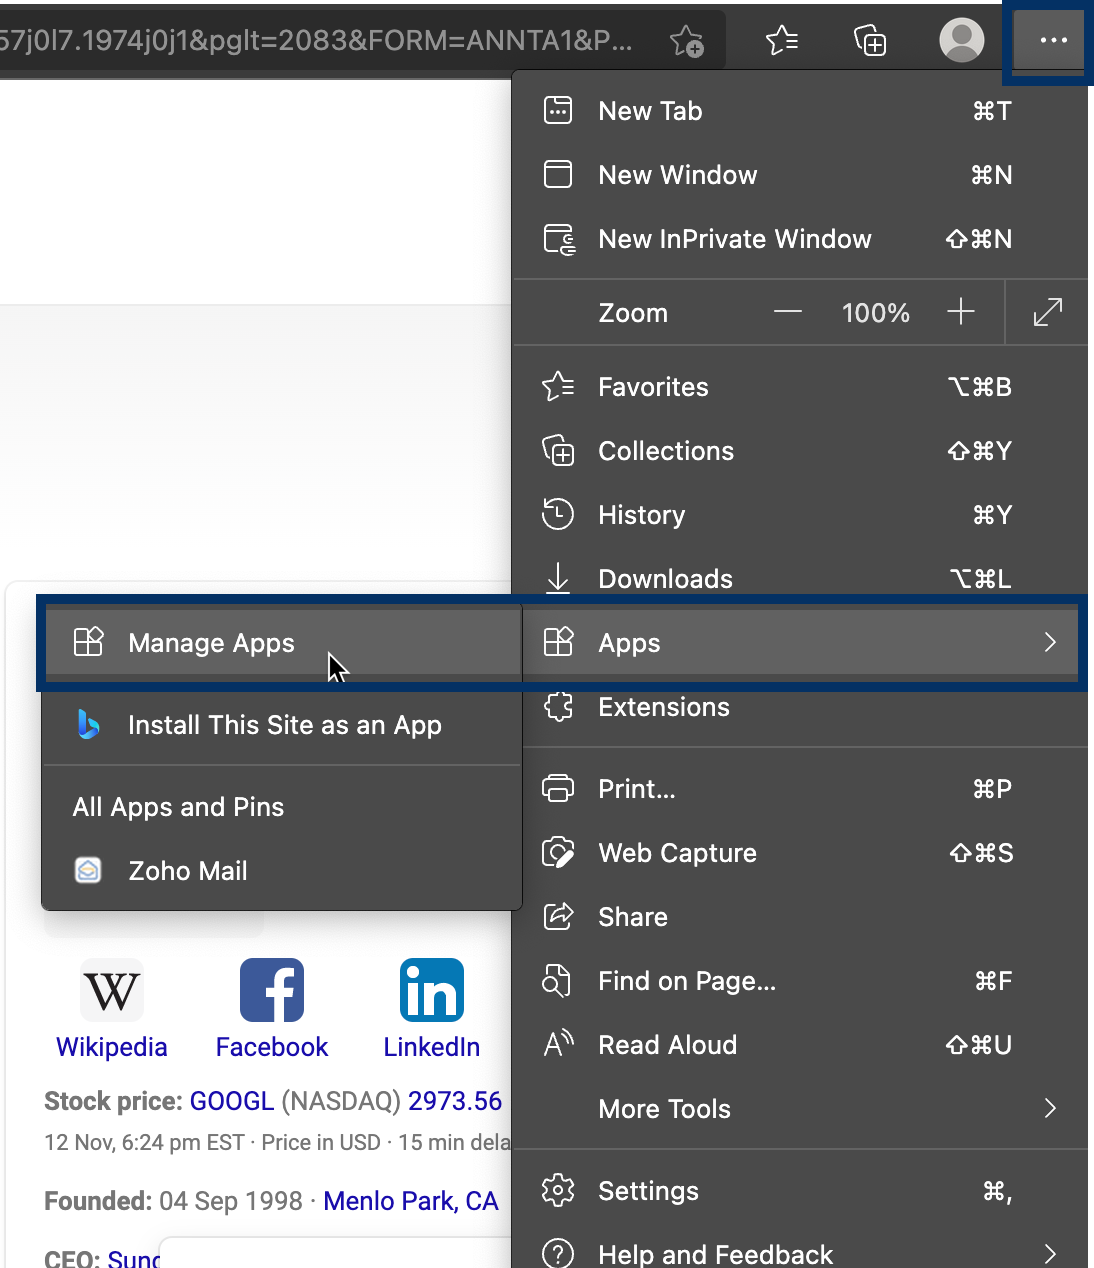This screenshot has height=1268, width=1094.
Task: Click the profile avatar icon
Action: [x=962, y=40]
